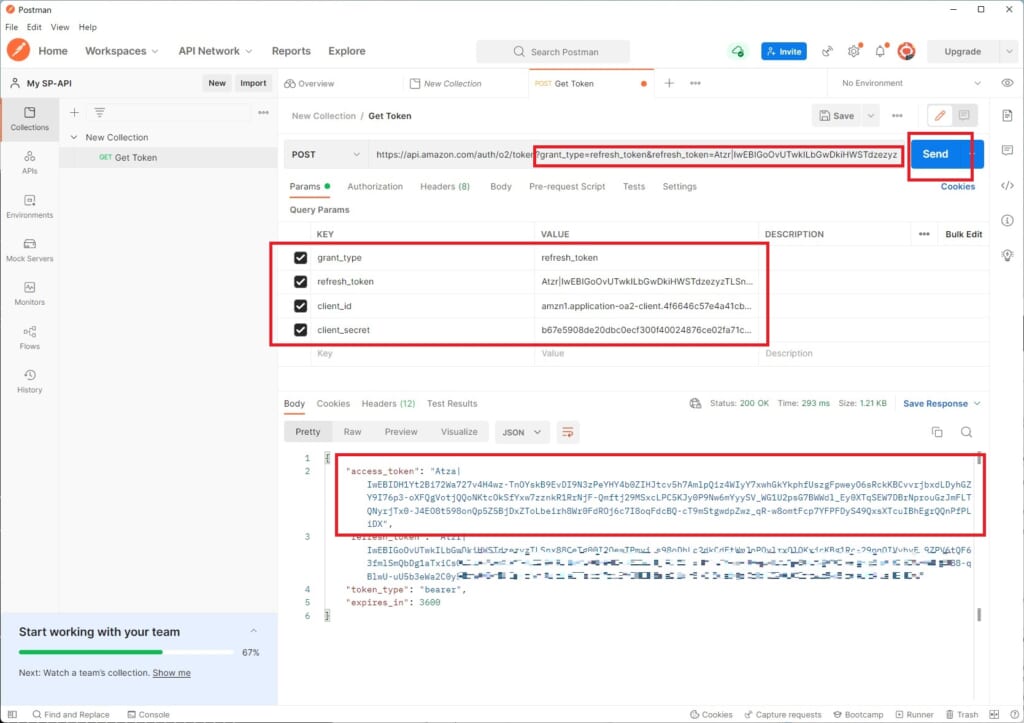Switch to the Pre-request Script tab
This screenshot has height=723, width=1024.
(x=567, y=186)
